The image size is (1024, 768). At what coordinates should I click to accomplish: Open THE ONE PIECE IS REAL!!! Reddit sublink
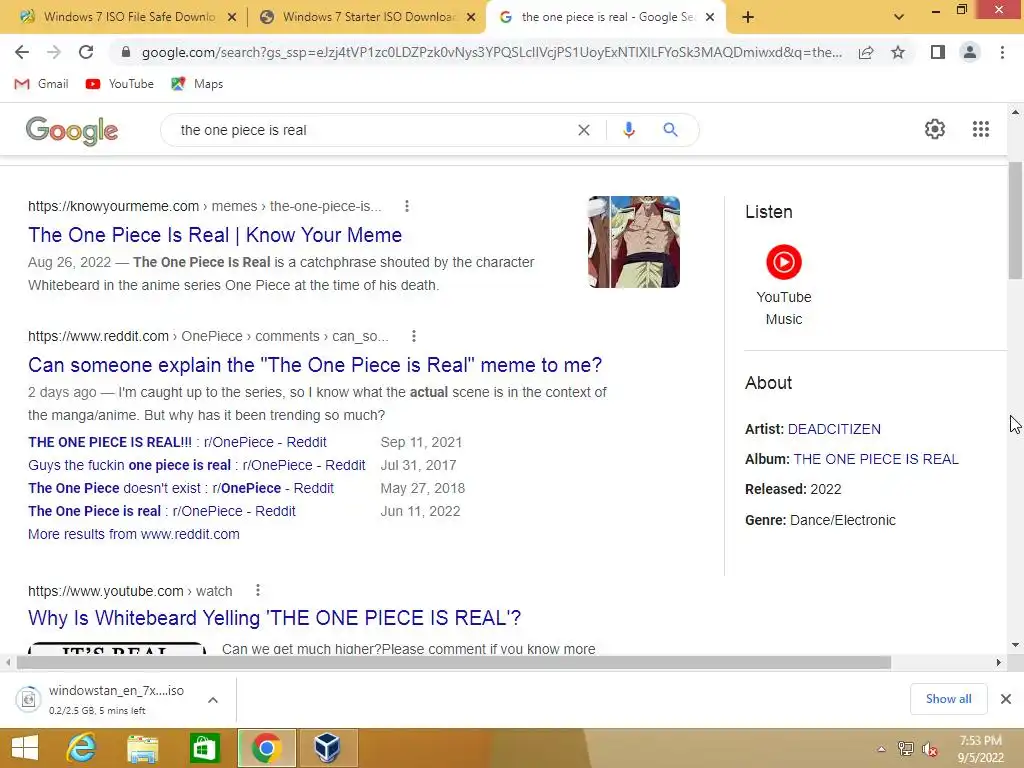point(177,442)
